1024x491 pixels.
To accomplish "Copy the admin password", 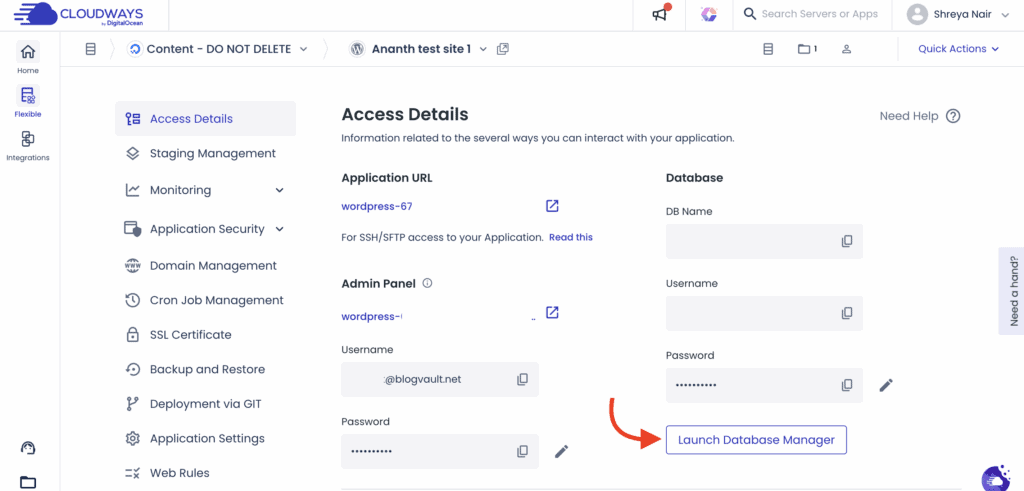I will click(522, 451).
